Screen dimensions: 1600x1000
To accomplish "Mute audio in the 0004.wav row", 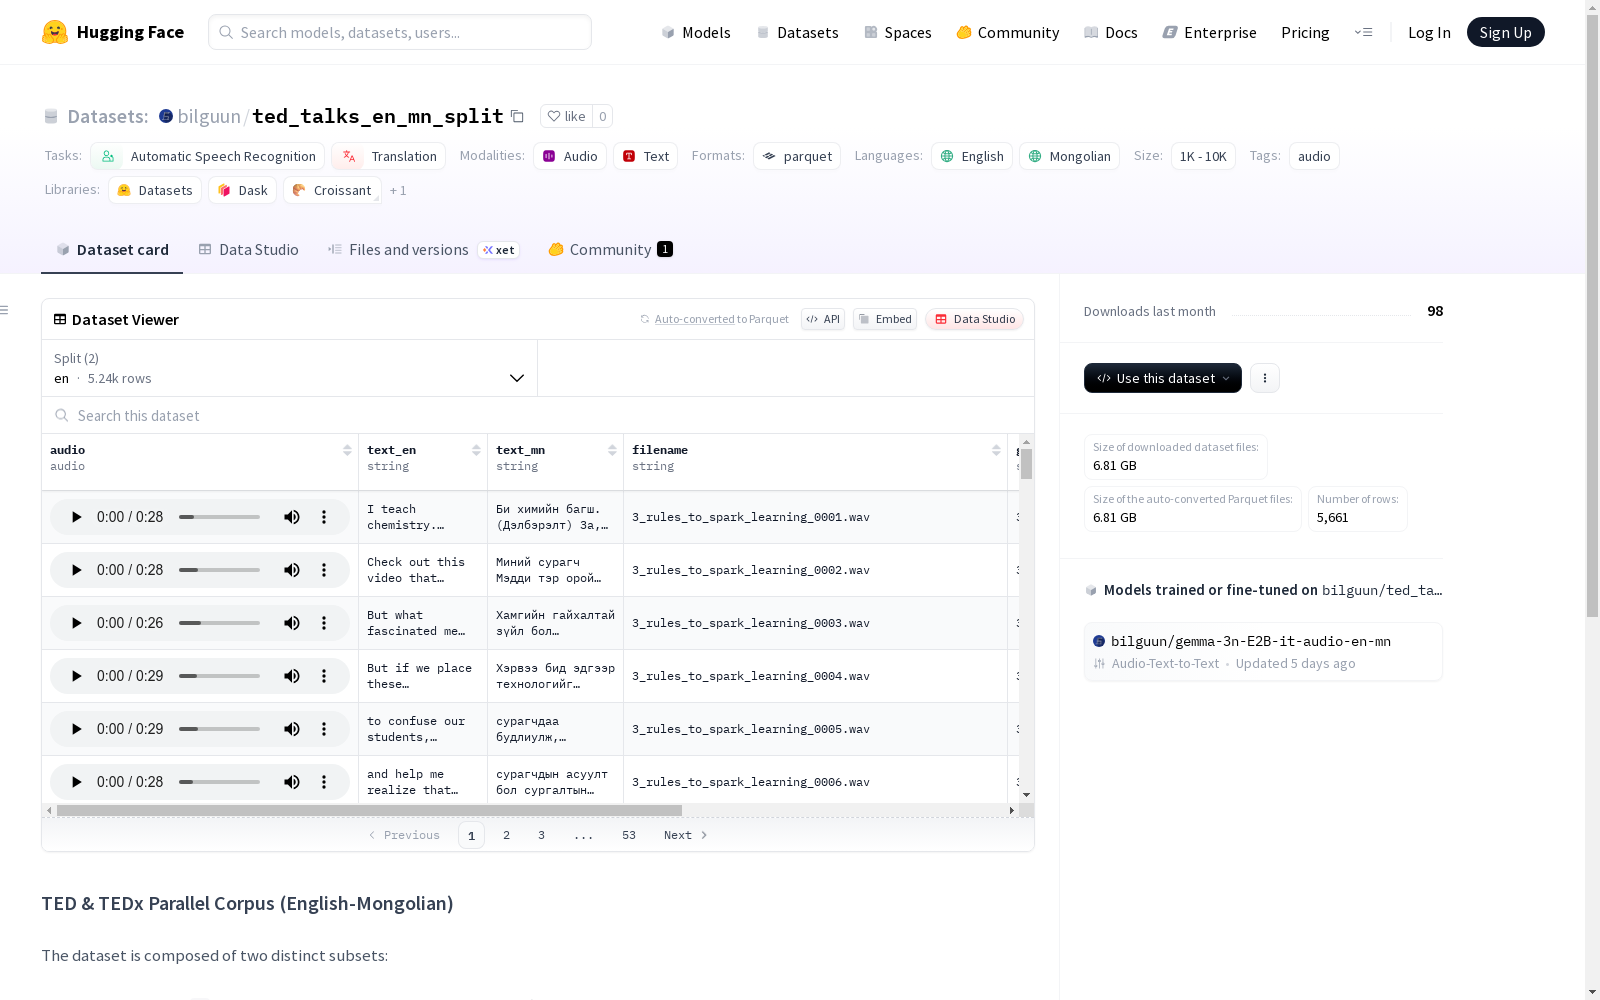I will tap(292, 676).
